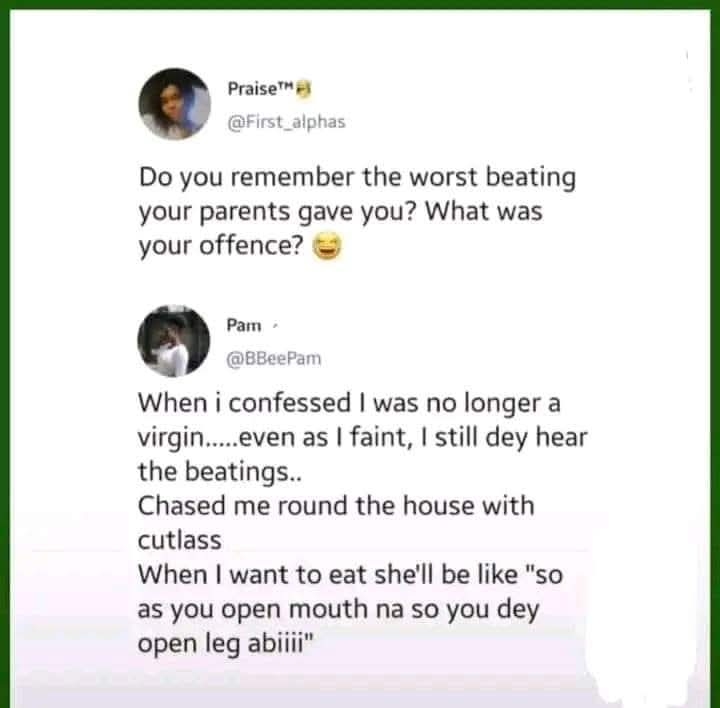
Task: Click the laughing emoji after 'your offence?'
Action: pos(327,247)
